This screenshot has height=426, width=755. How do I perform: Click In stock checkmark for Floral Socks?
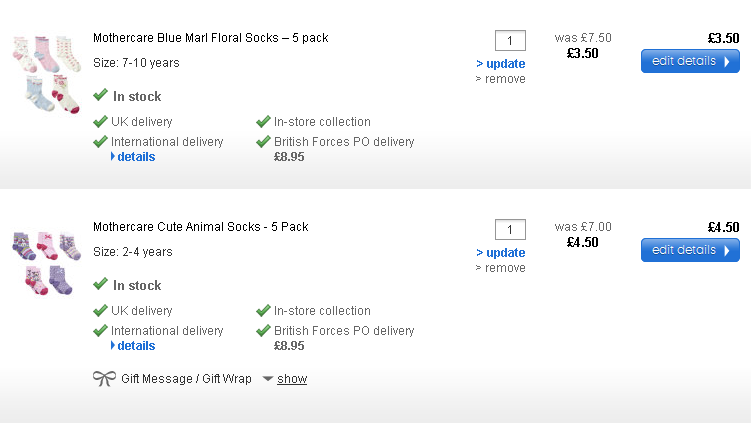coord(100,96)
